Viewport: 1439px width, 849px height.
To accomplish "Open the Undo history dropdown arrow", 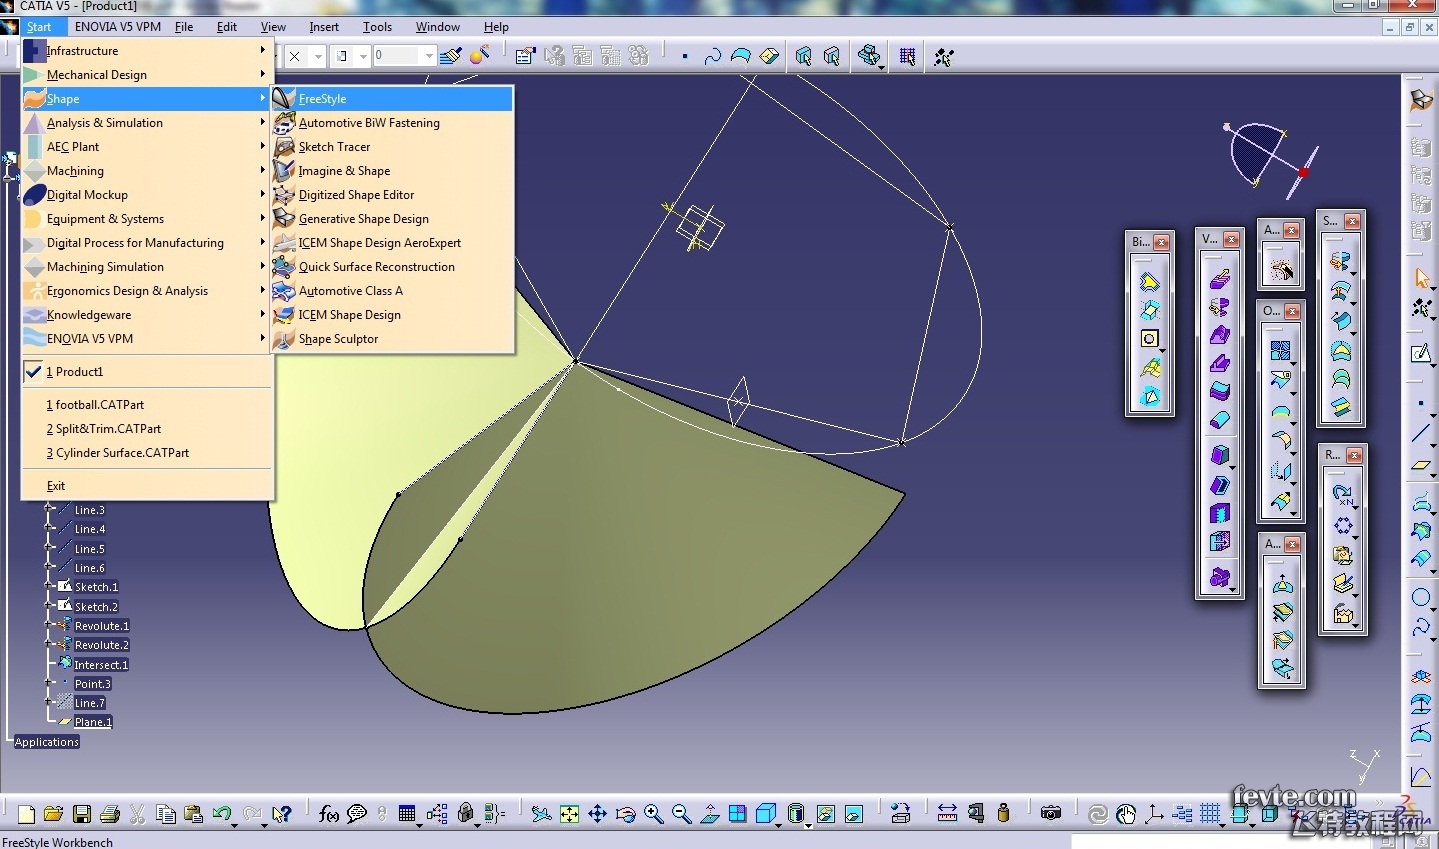I will [x=234, y=823].
